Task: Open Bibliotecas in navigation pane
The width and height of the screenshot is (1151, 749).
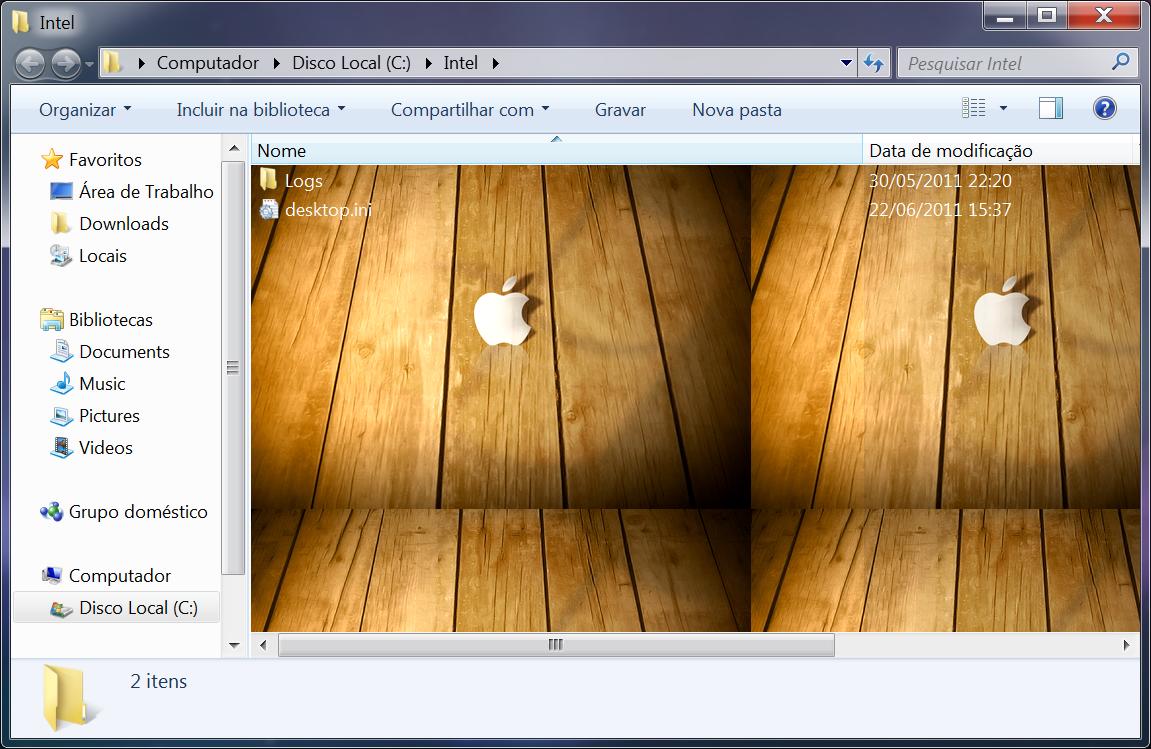Action: (x=111, y=320)
